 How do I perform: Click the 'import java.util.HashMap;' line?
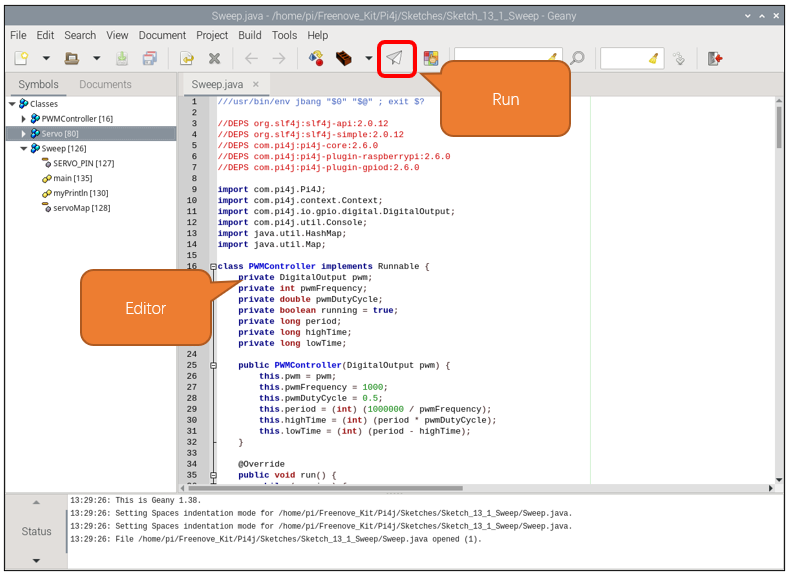[x=282, y=234]
